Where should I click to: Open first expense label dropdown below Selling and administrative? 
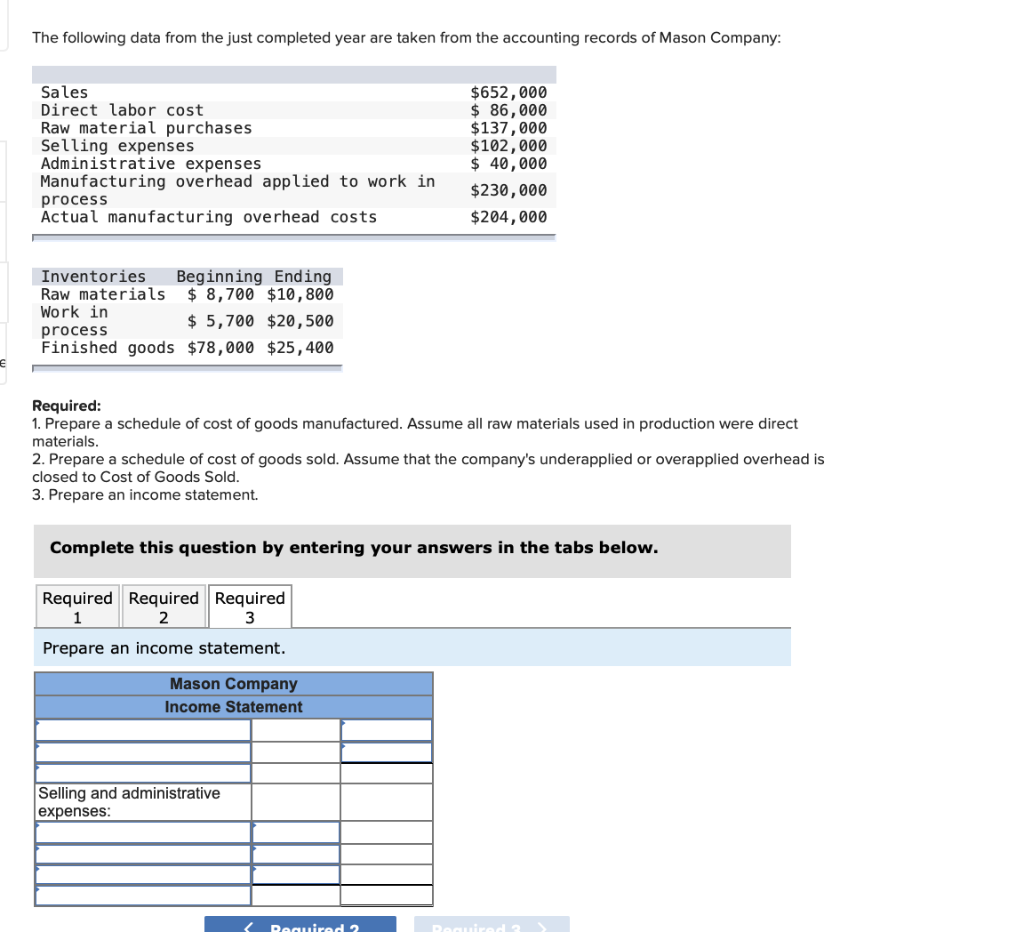[x=143, y=832]
